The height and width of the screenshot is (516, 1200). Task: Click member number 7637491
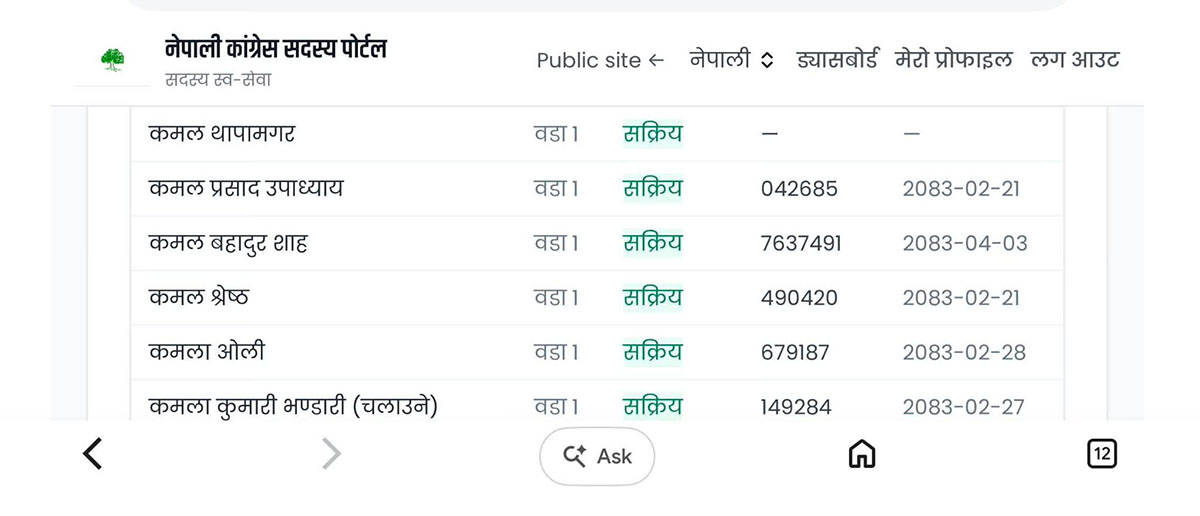(x=801, y=243)
